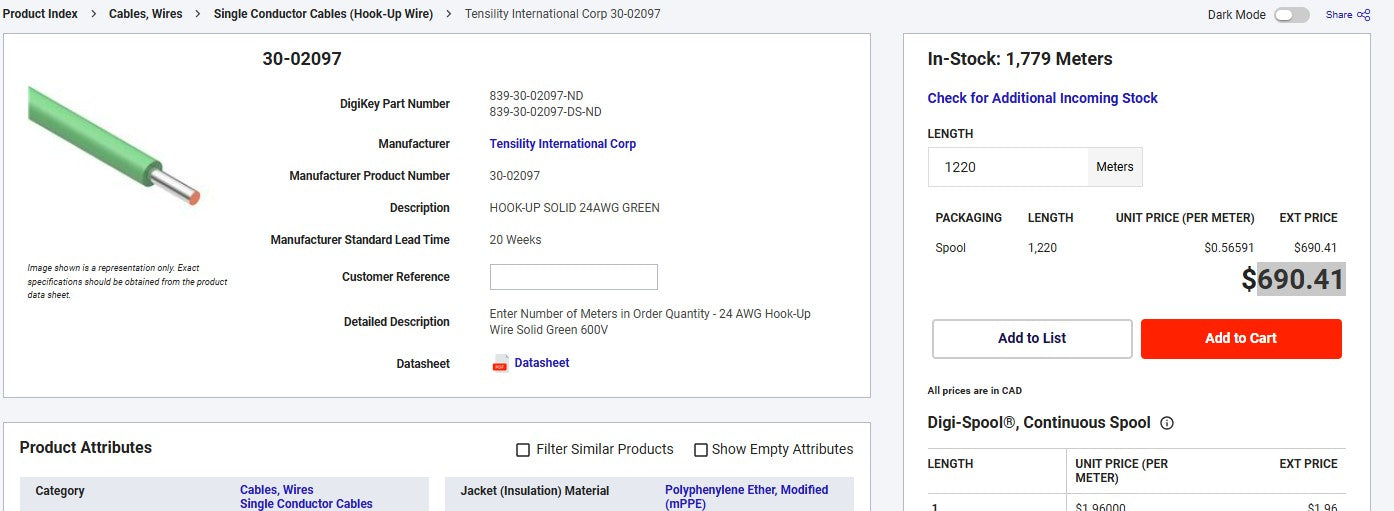Click Add to List button

point(1032,339)
